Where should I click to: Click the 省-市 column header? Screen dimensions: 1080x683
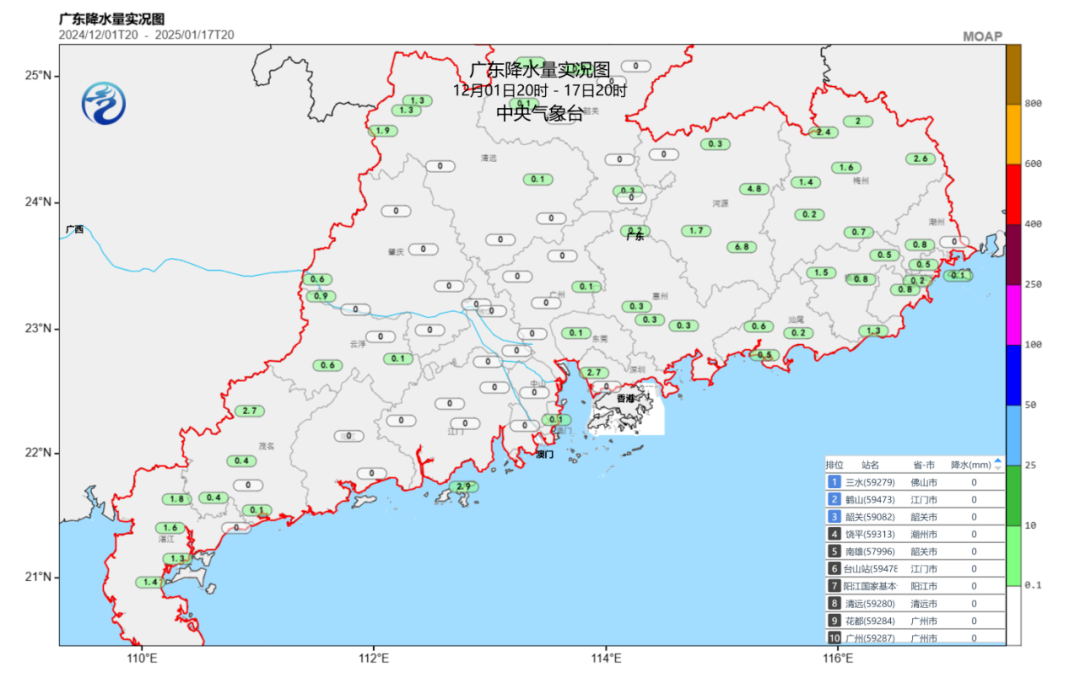coord(923,465)
